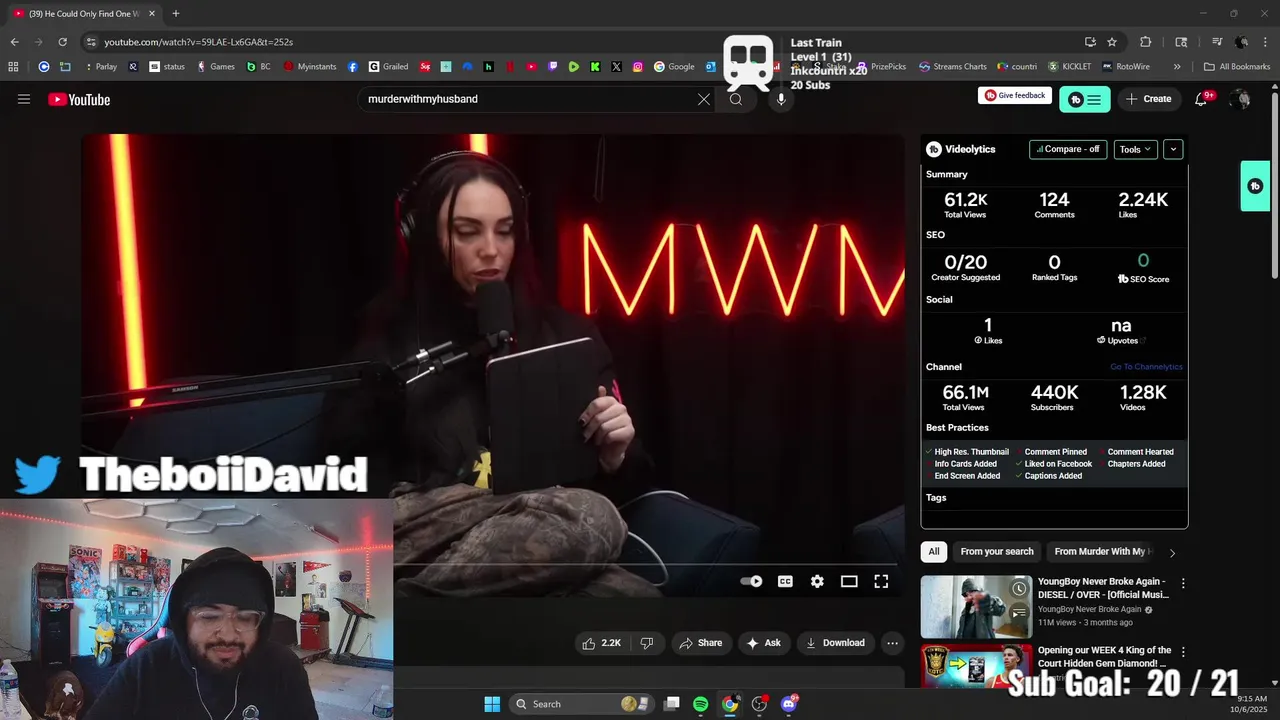Image resolution: width=1280 pixels, height=720 pixels.
Task: Toggle autoplay switch in the player
Action: pyautogui.click(x=751, y=581)
